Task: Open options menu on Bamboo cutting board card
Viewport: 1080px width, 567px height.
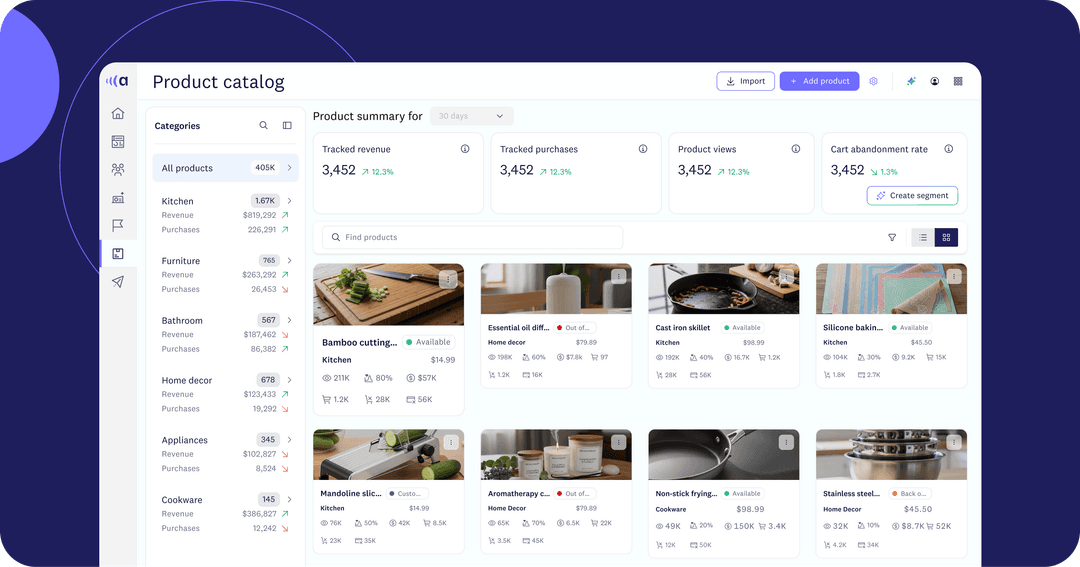Action: [x=448, y=279]
